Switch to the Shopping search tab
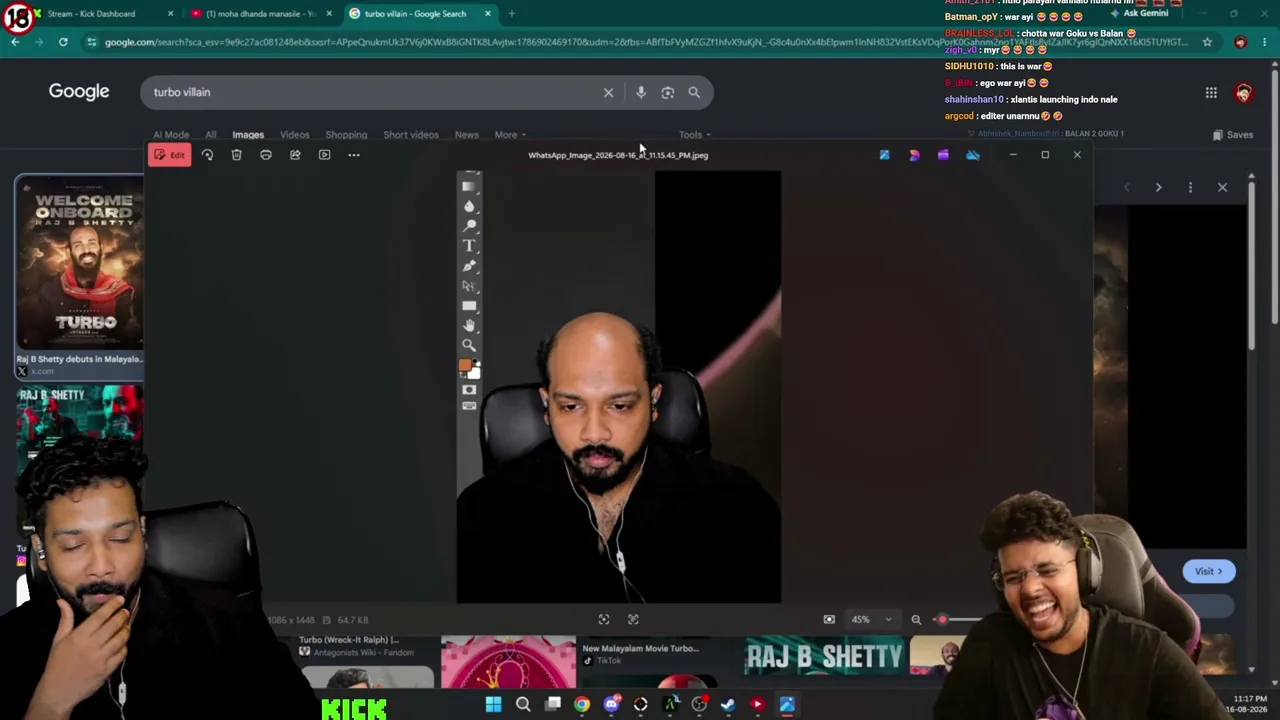 coord(346,135)
